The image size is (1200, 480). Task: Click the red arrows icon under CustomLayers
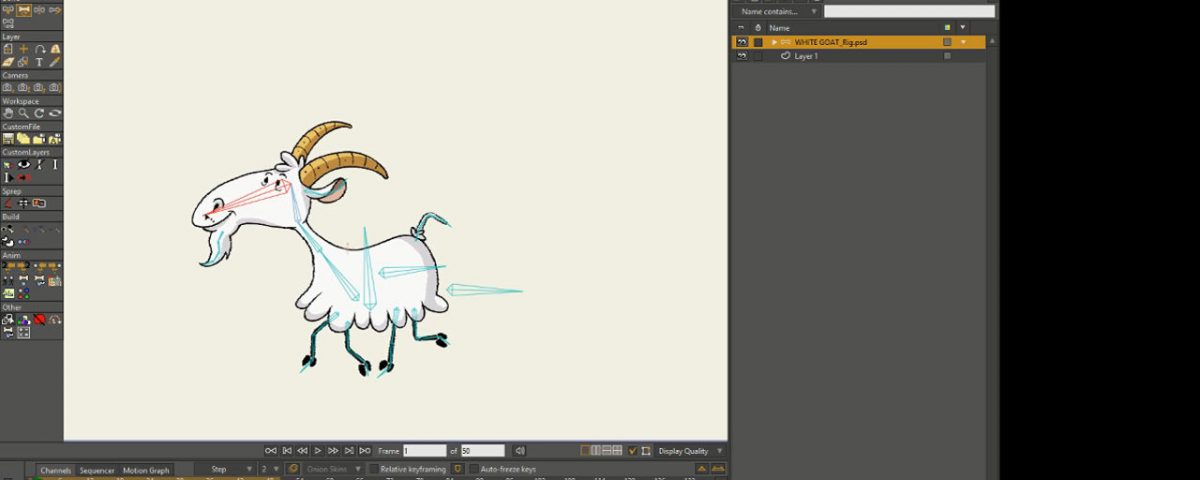23,177
